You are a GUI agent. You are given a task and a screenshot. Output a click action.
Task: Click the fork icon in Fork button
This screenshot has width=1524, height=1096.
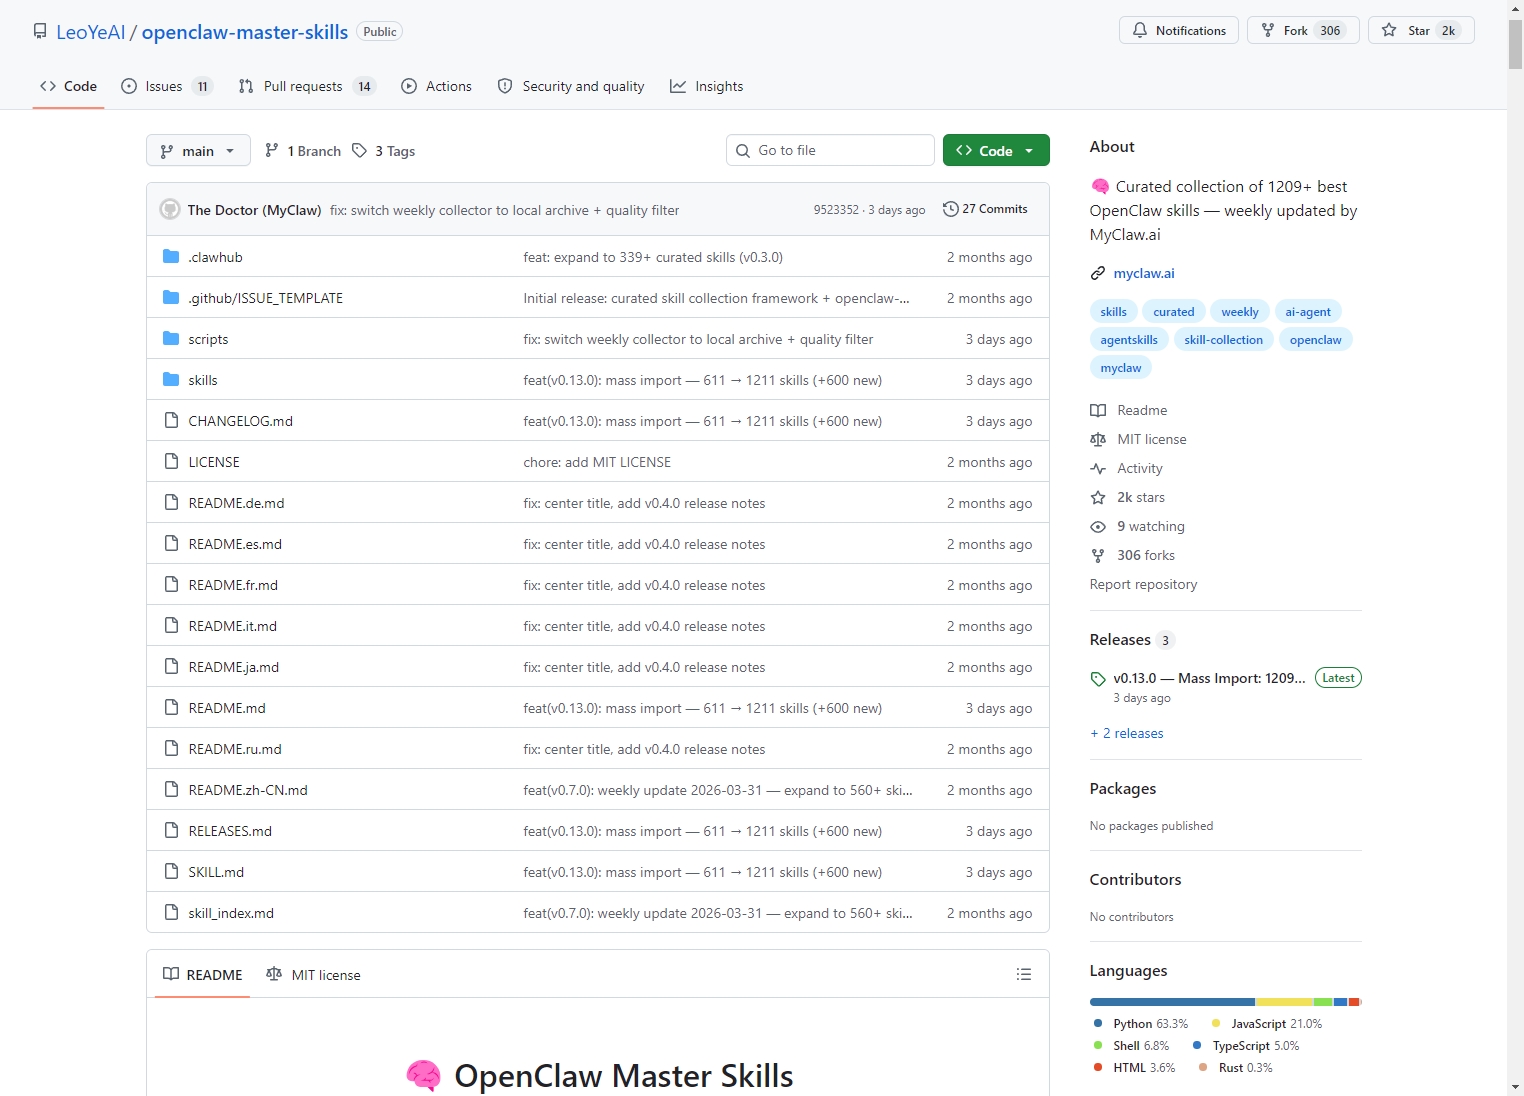[x=1268, y=30]
